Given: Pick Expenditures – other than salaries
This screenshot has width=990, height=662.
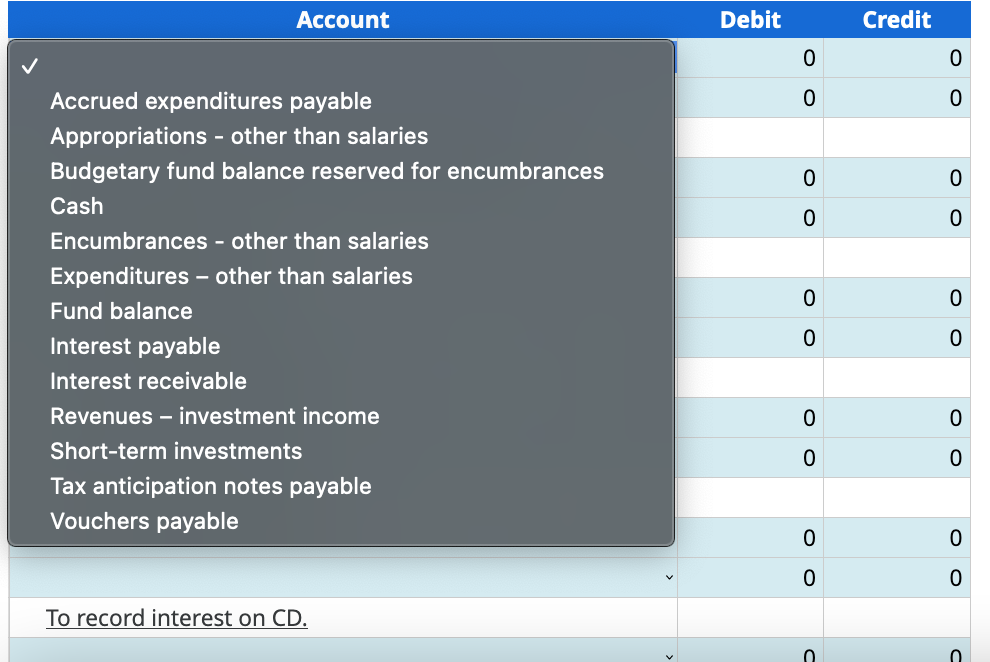Looking at the screenshot, I should pyautogui.click(x=341, y=276).
